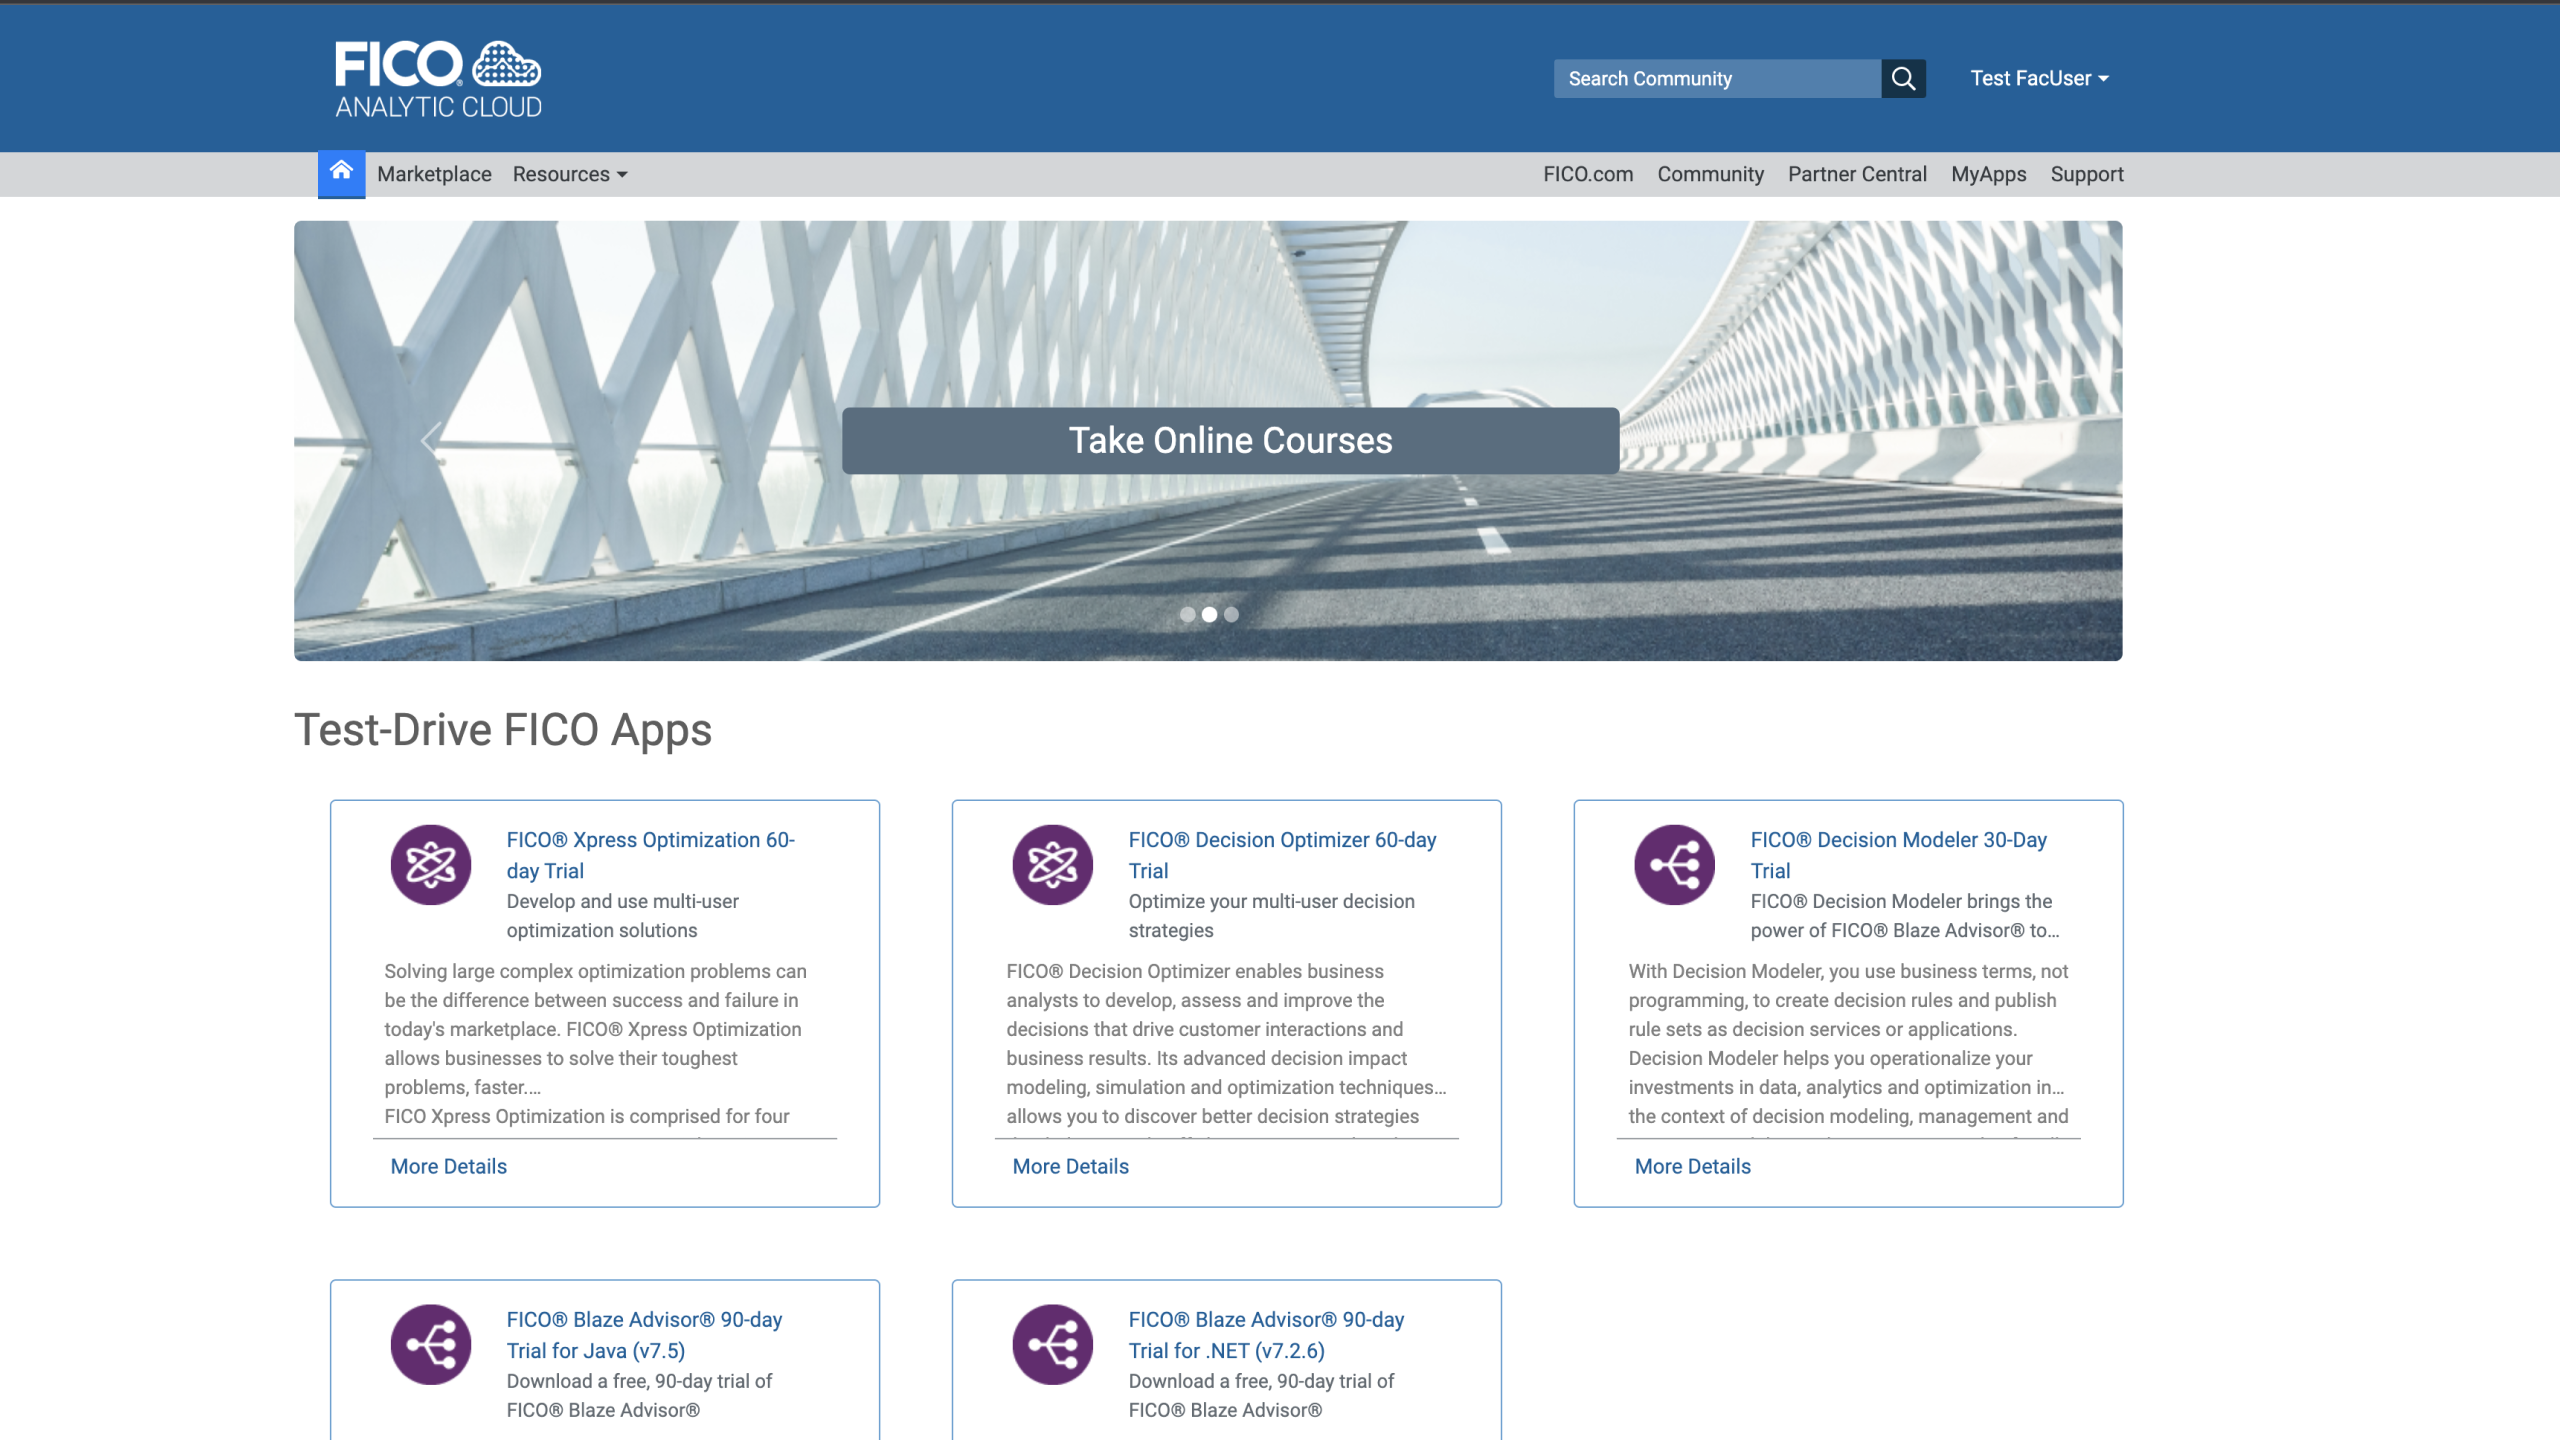Click the Decision Optimizer purple icon
Viewport: 2560px width, 1440px height.
coord(1052,865)
